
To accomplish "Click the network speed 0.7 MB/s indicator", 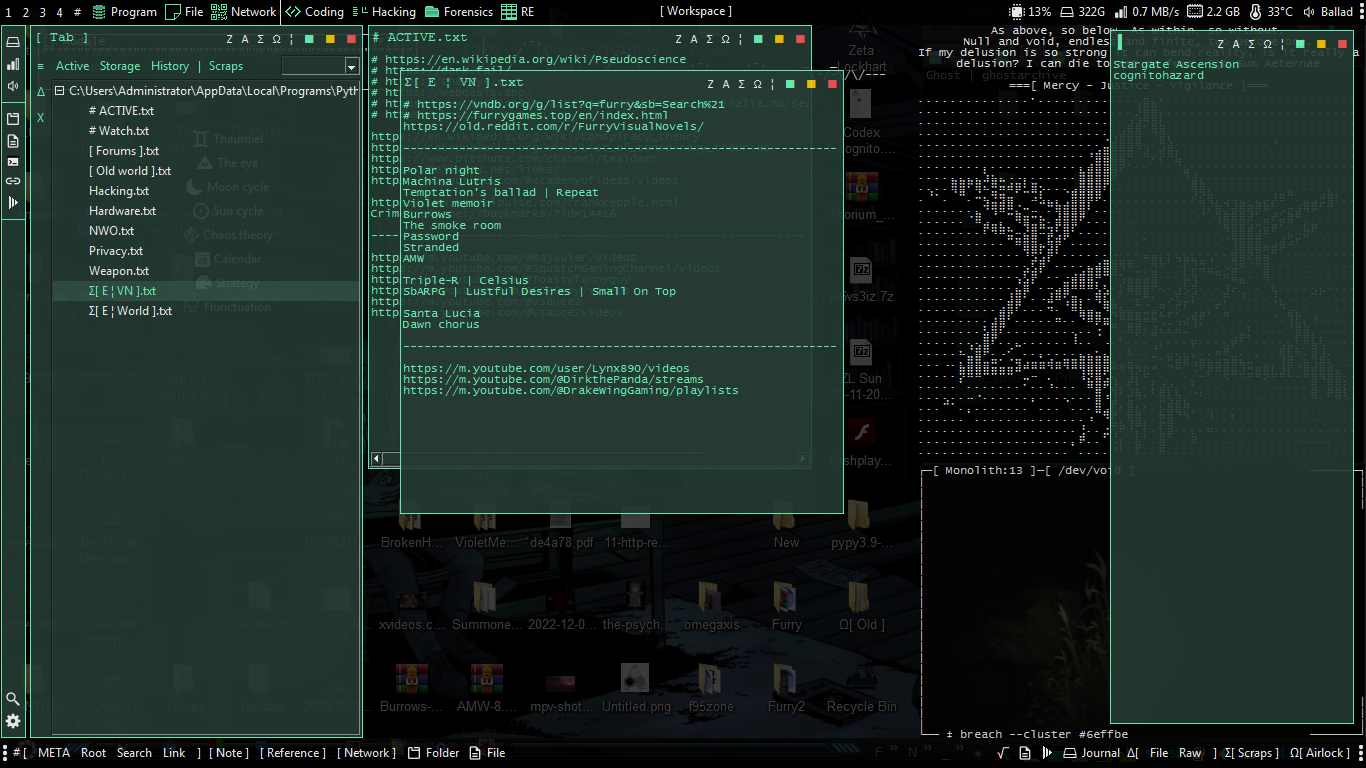I will (1146, 12).
